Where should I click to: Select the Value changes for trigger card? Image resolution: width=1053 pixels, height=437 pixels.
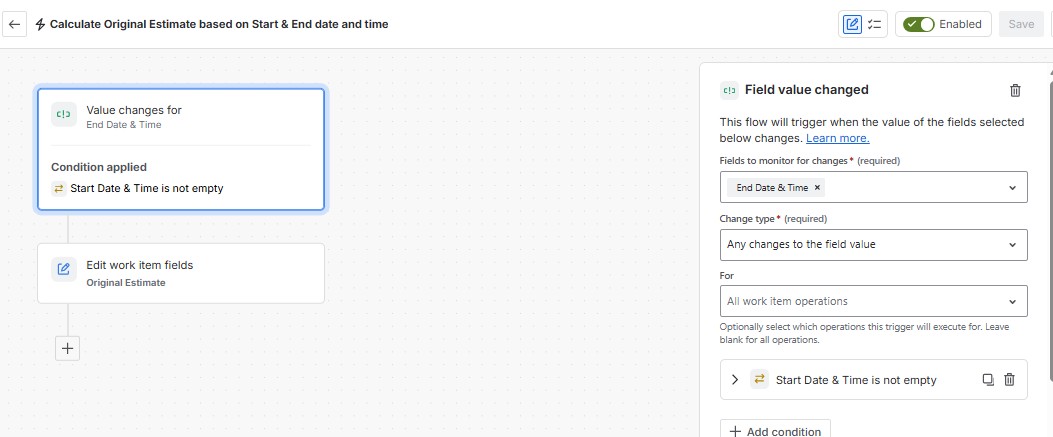(x=181, y=150)
